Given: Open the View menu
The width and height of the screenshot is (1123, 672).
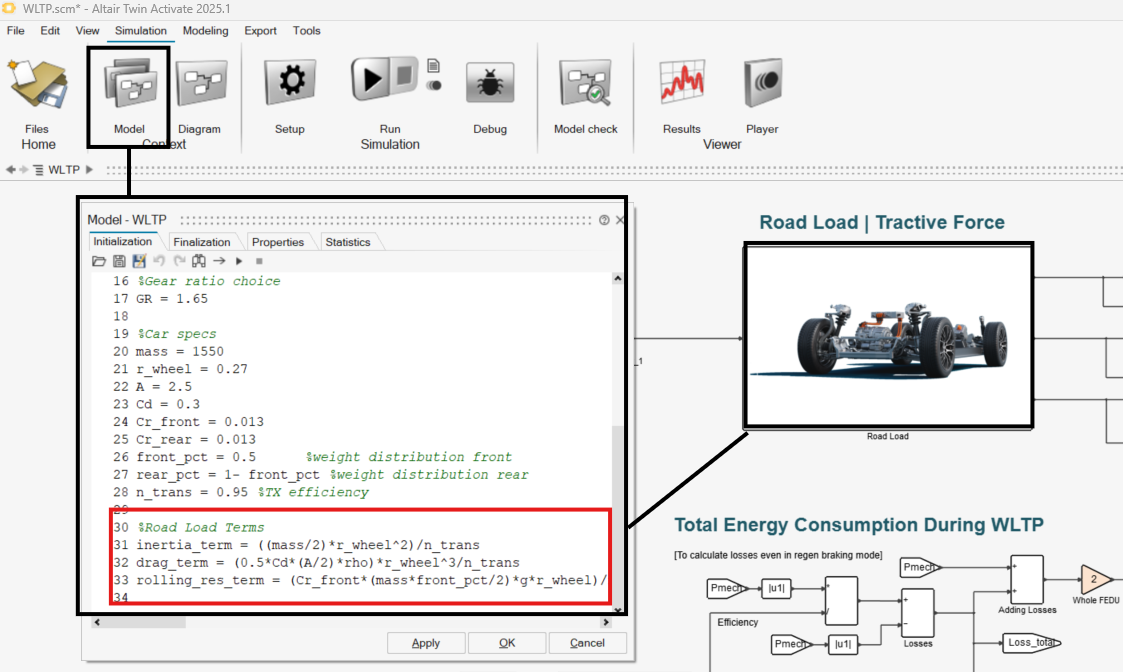Looking at the screenshot, I should tap(87, 31).
